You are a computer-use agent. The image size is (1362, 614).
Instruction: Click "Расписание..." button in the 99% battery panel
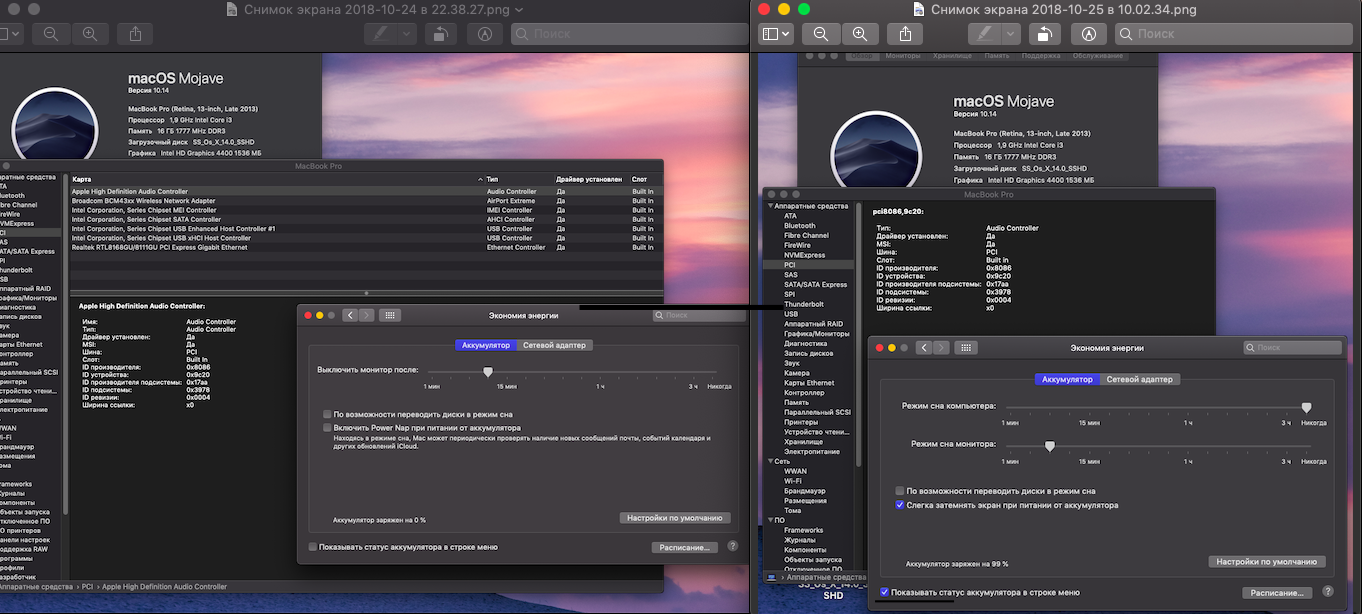(x=1277, y=593)
